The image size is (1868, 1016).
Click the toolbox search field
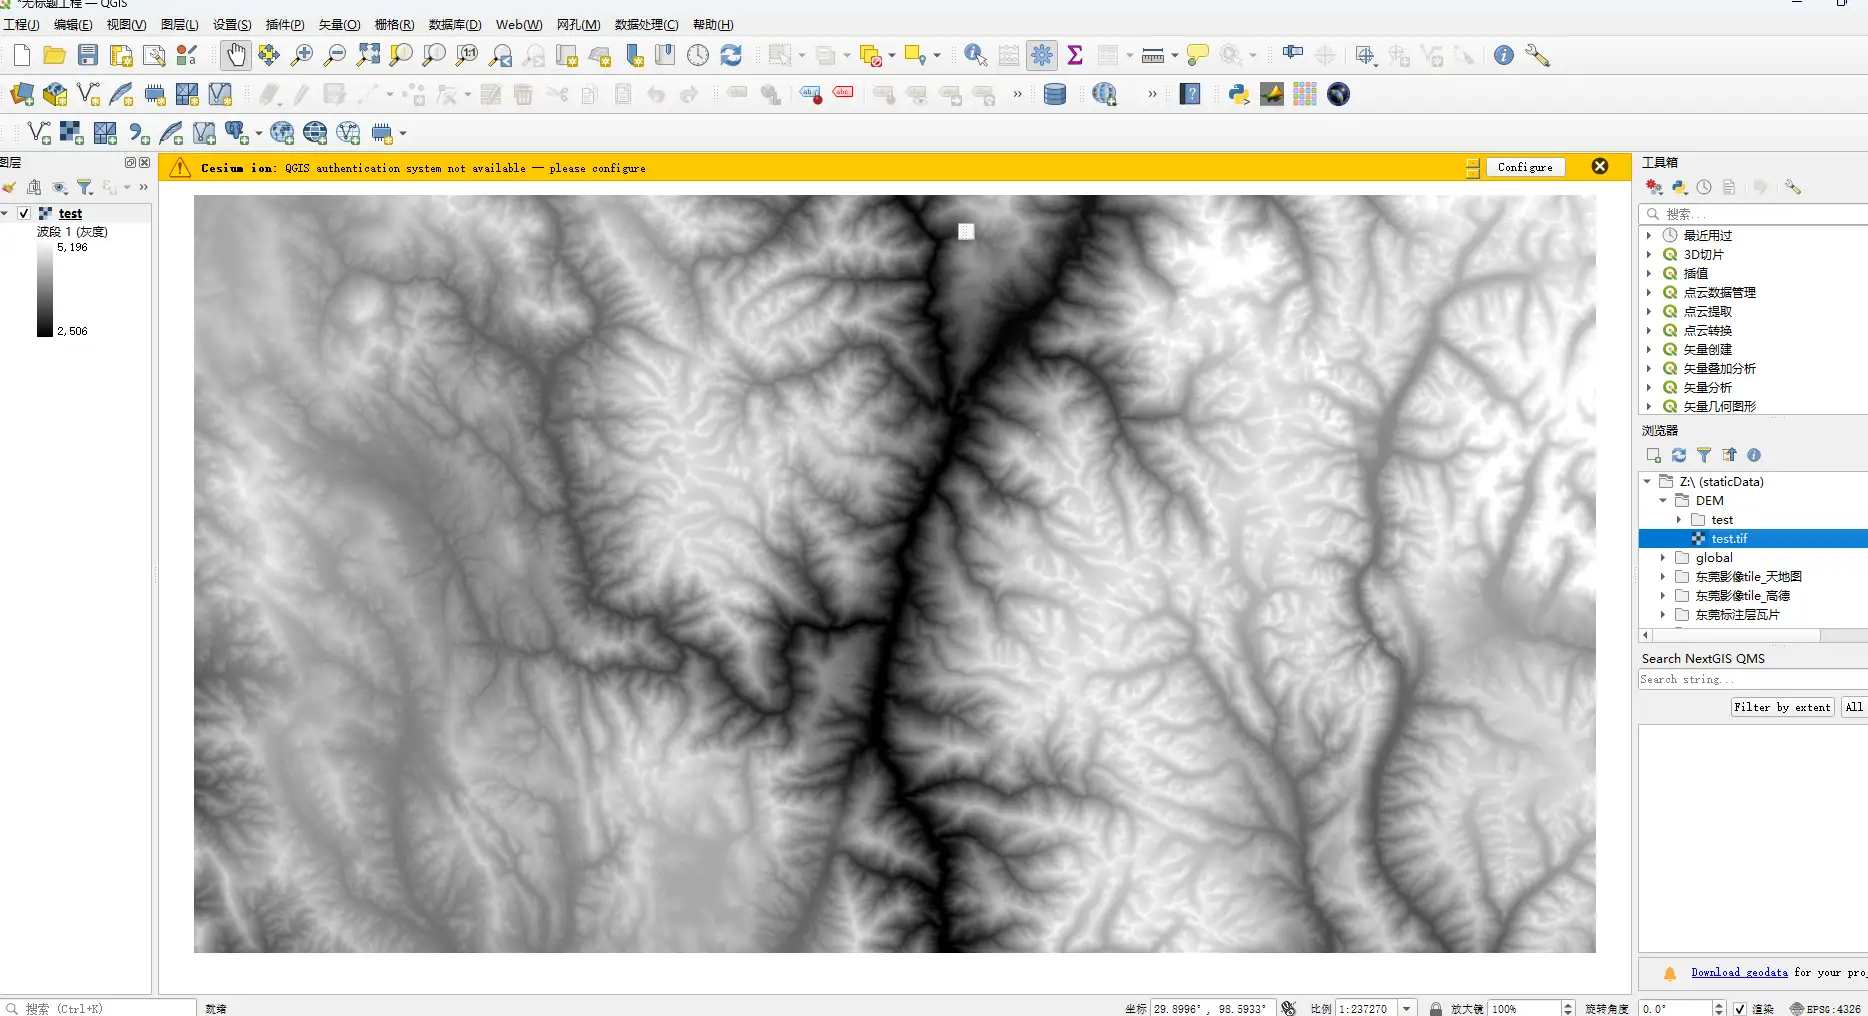click(x=1760, y=214)
